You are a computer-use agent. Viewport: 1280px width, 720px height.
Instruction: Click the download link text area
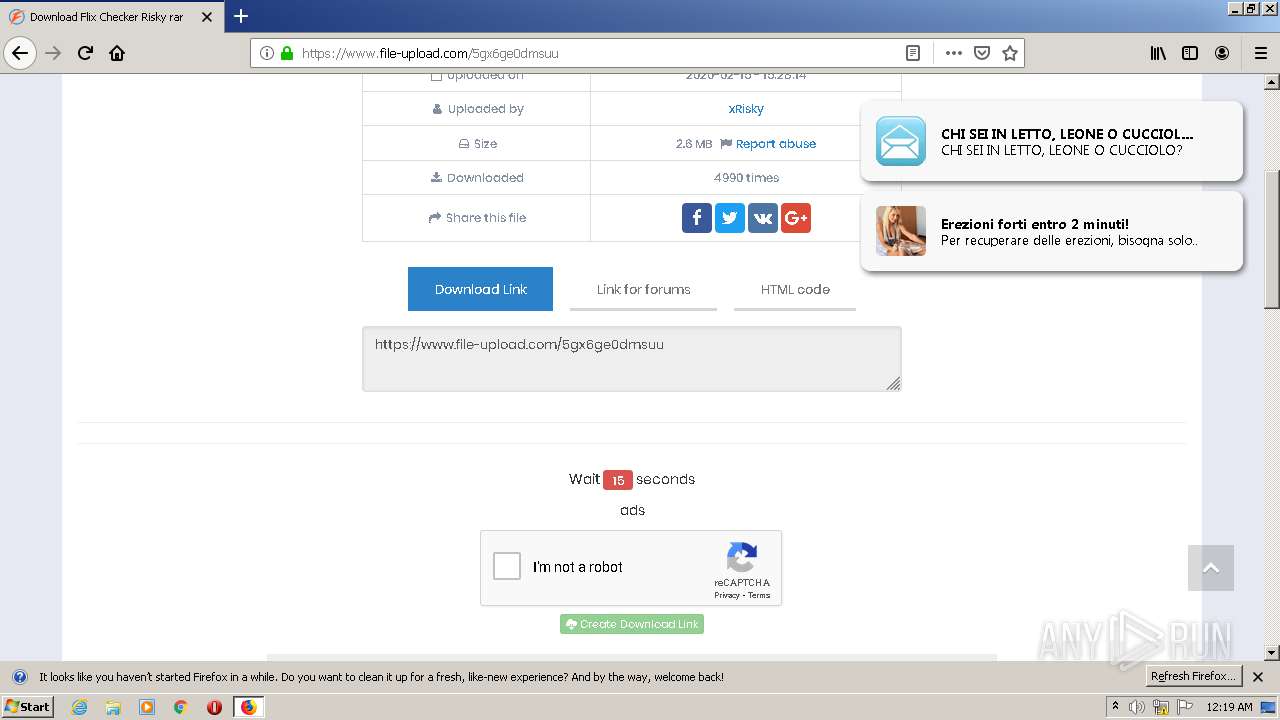click(632, 358)
